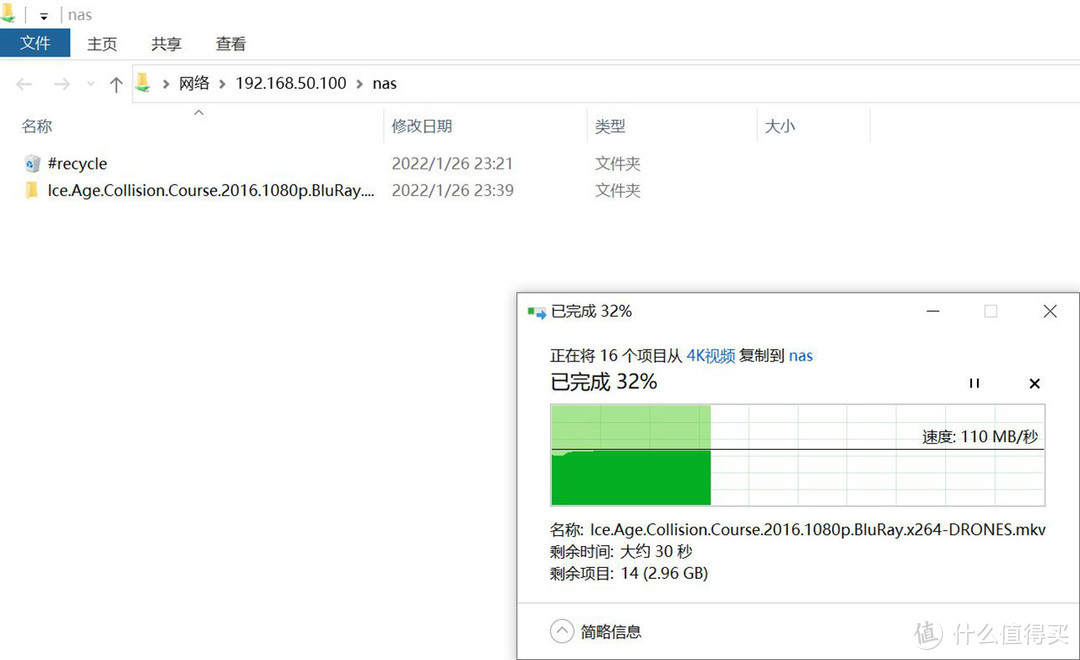Open the recent locations dropdown arrow
This screenshot has height=660, width=1080.
(x=90, y=84)
